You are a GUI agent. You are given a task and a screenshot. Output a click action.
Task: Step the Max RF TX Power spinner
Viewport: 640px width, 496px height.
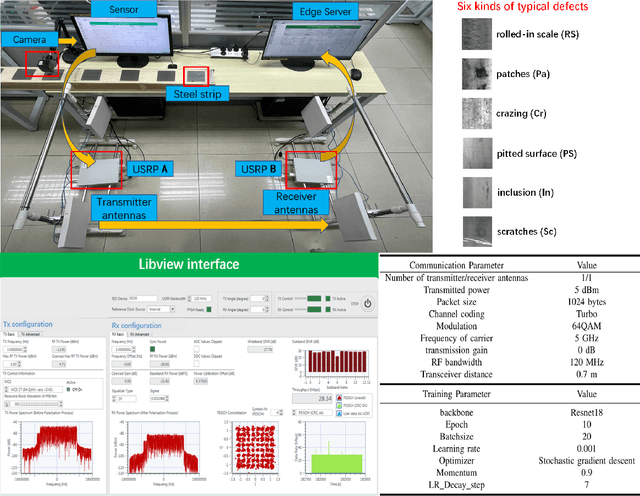pos(19,364)
